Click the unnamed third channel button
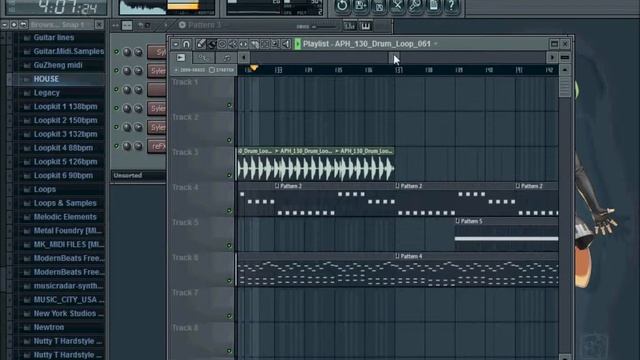This screenshot has width=640, height=360. click(157, 89)
